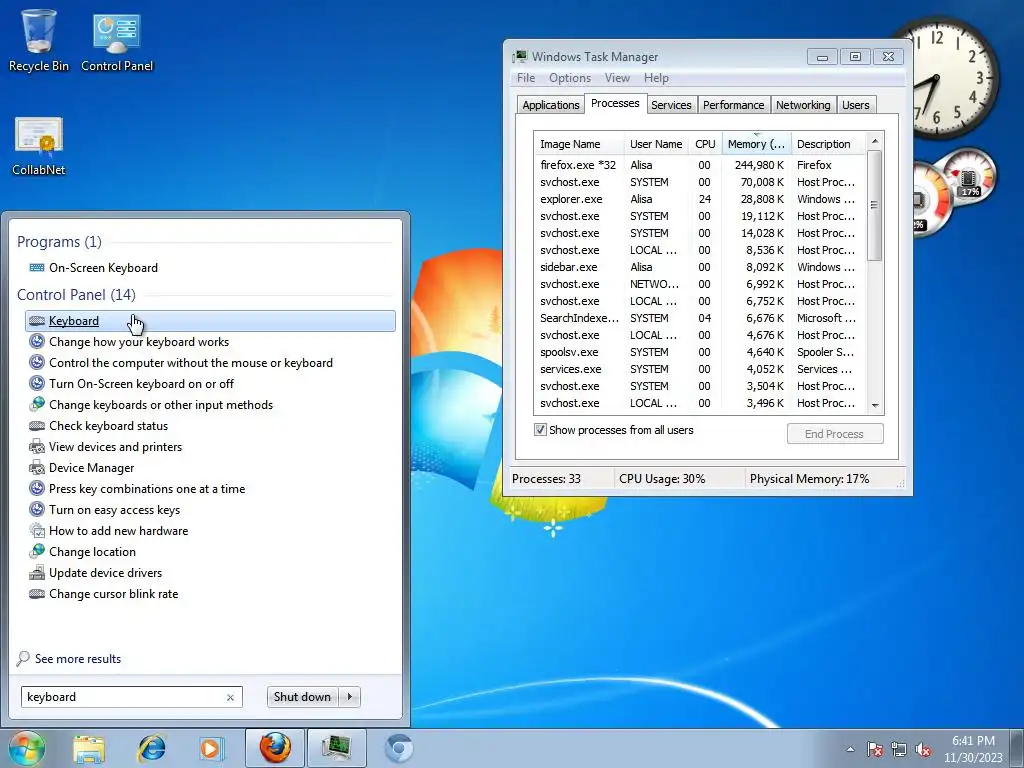Screen dimensions: 1024x768
Task: Open the Task Manager View menu
Action: click(617, 78)
